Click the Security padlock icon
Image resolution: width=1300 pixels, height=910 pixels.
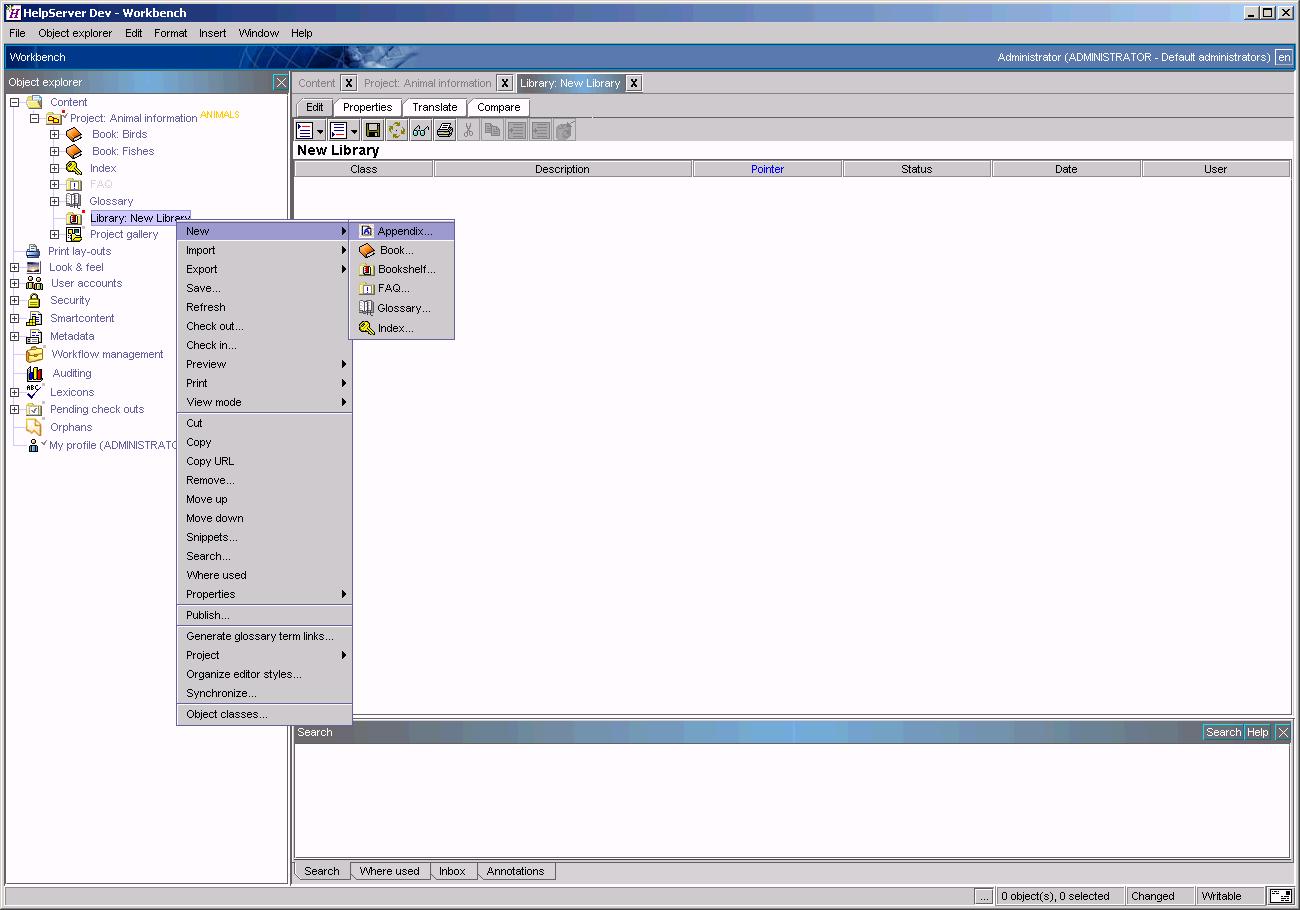(34, 300)
